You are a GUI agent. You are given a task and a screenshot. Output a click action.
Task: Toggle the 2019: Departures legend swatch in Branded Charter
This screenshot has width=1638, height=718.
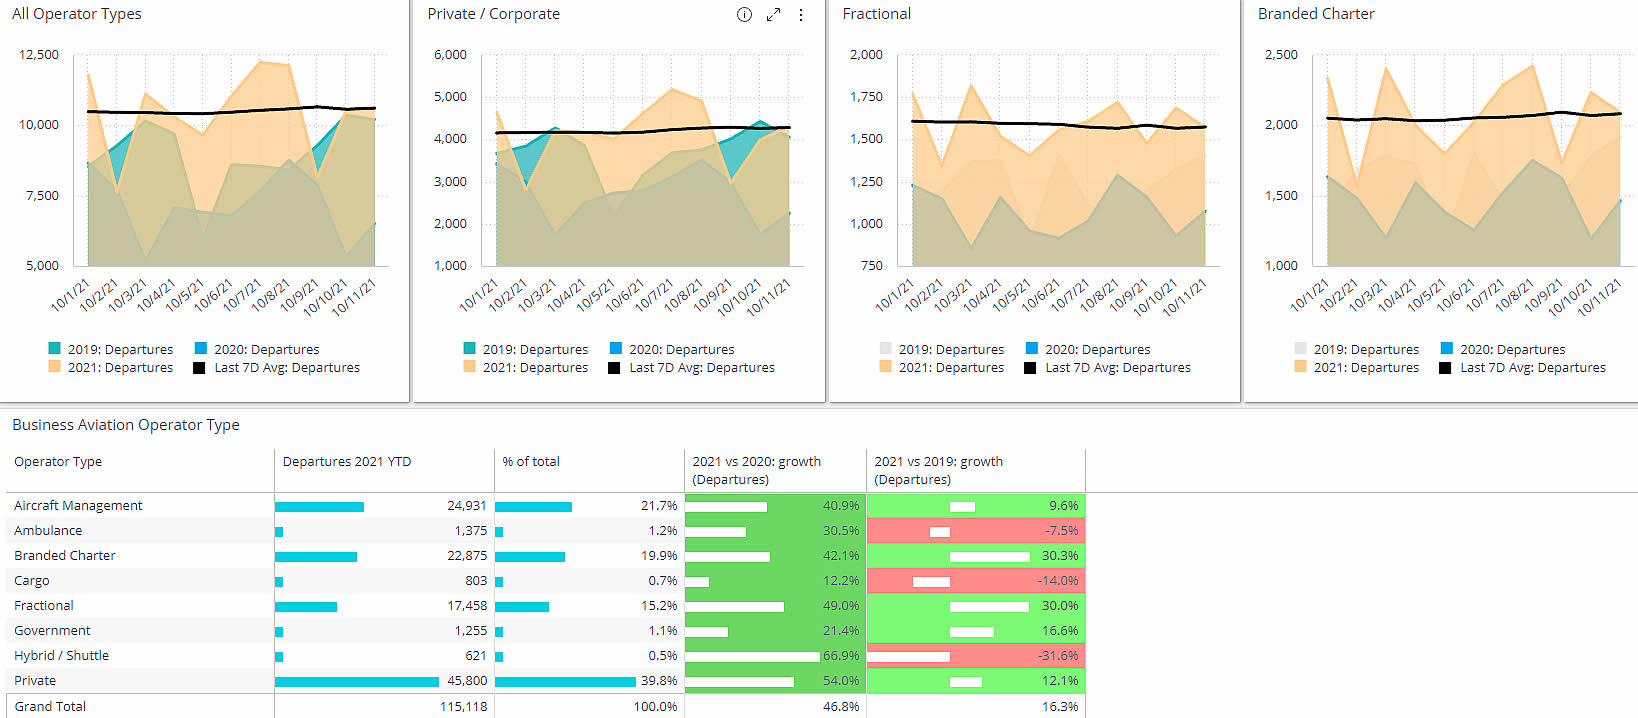(x=1300, y=348)
